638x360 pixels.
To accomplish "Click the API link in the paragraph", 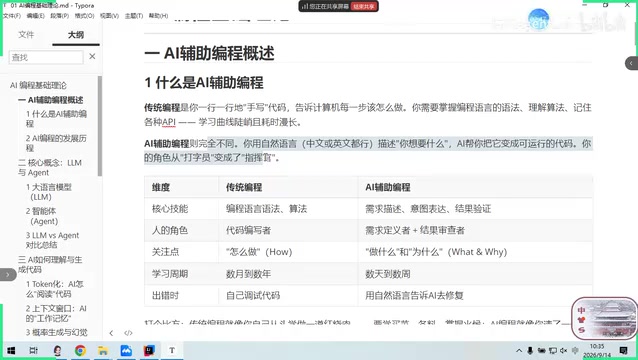I will pos(169,122).
